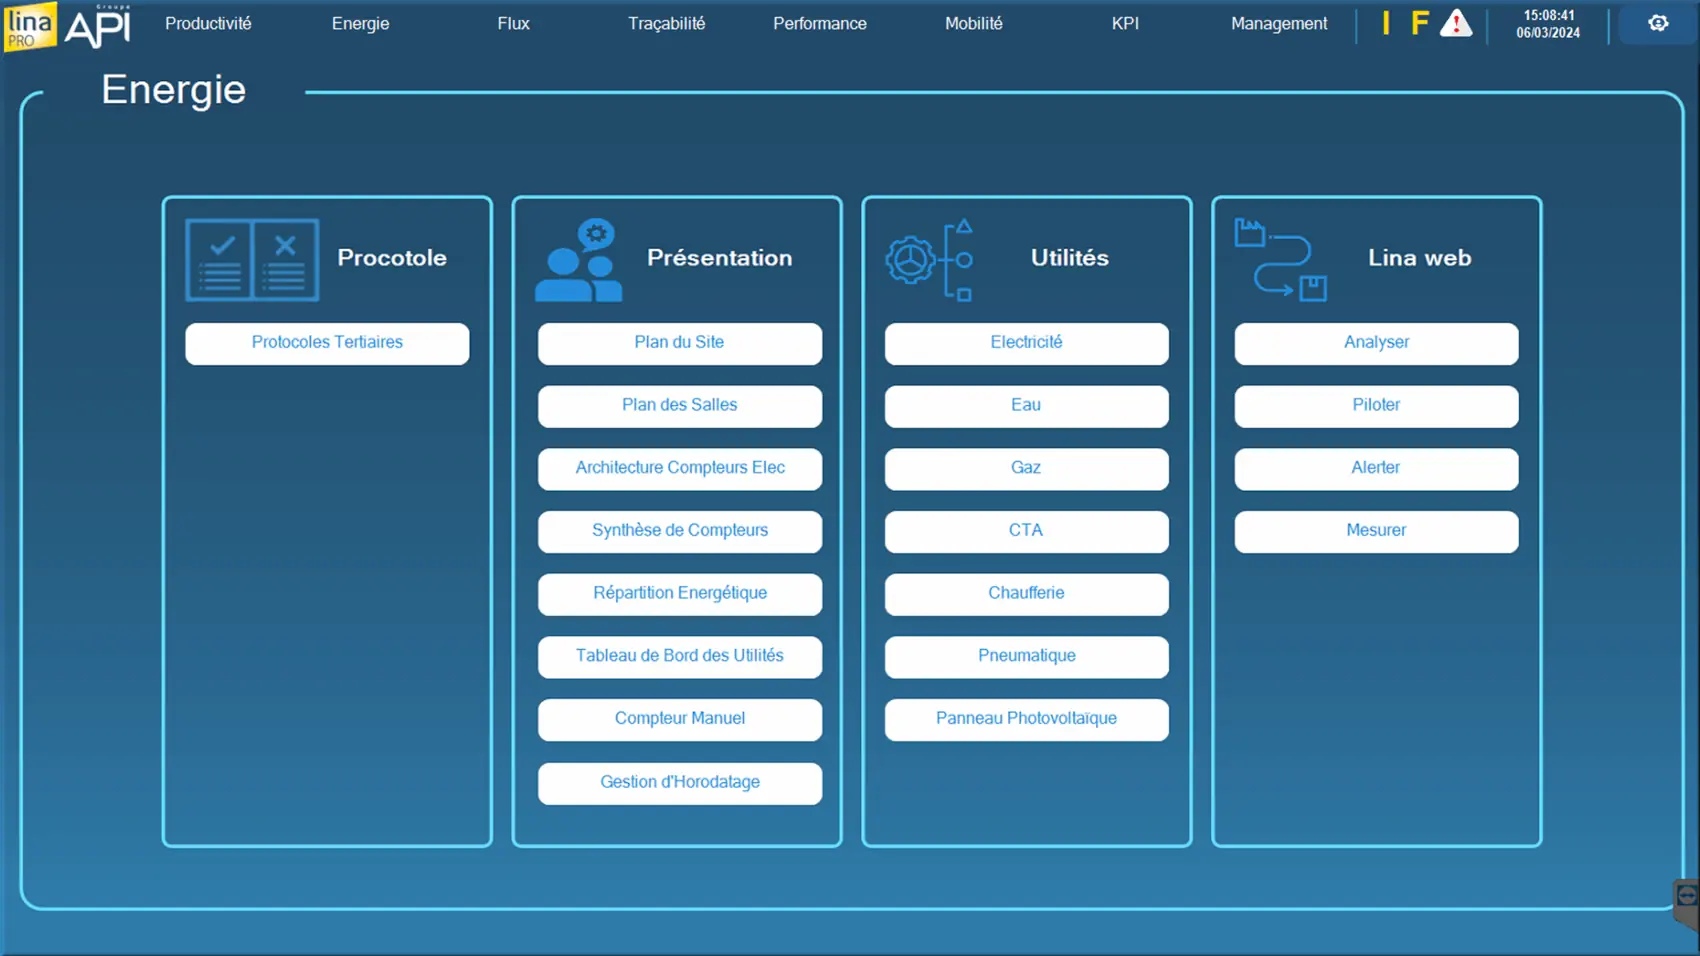The image size is (1700, 956).
Task: Select the Traçabilité menu item
Action: tap(666, 23)
